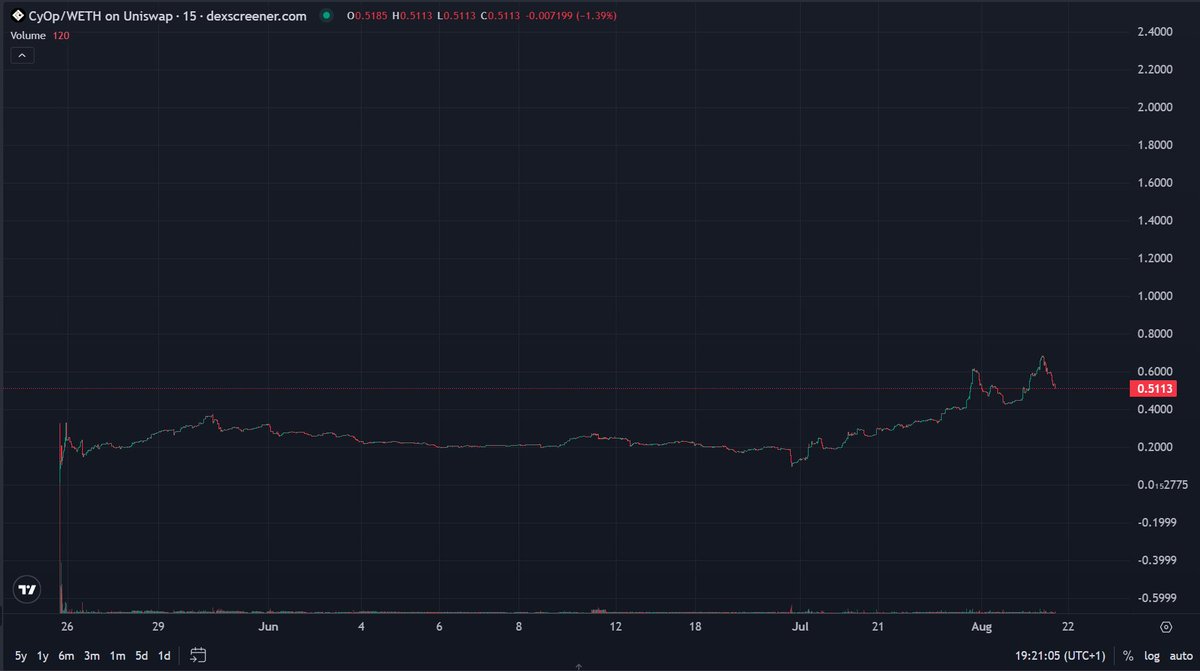
Task: Click the CyOp token logo icon
Action: (x=16, y=16)
